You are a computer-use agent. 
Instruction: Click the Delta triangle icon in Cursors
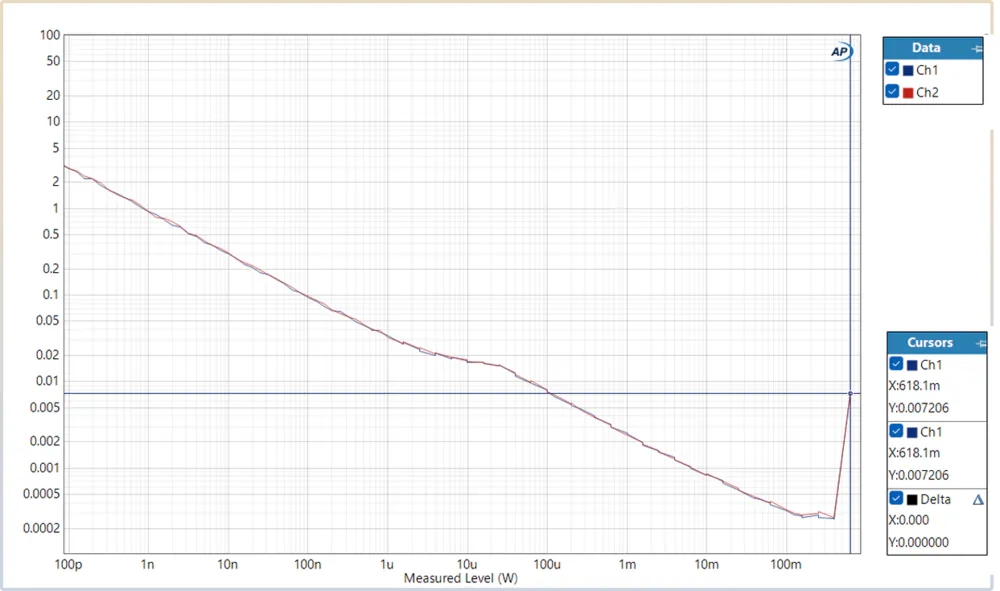[978, 499]
